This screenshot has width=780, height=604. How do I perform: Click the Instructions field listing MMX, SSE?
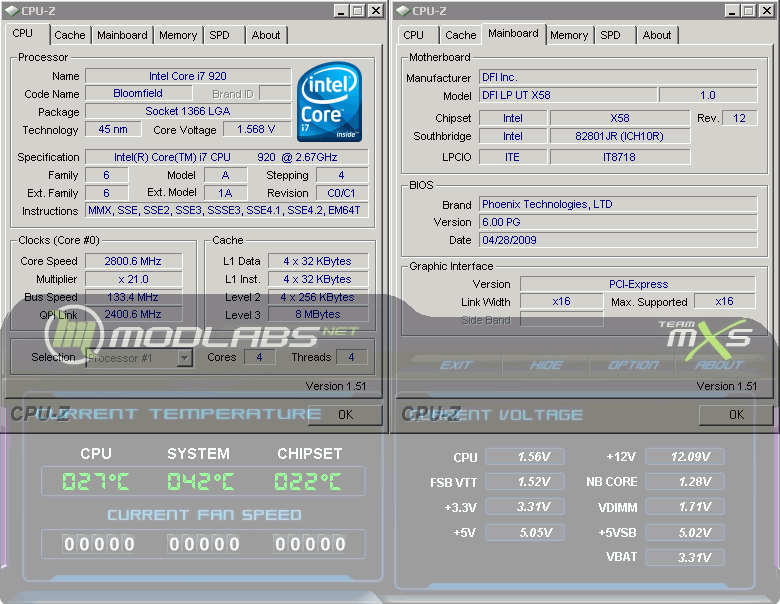coord(226,210)
